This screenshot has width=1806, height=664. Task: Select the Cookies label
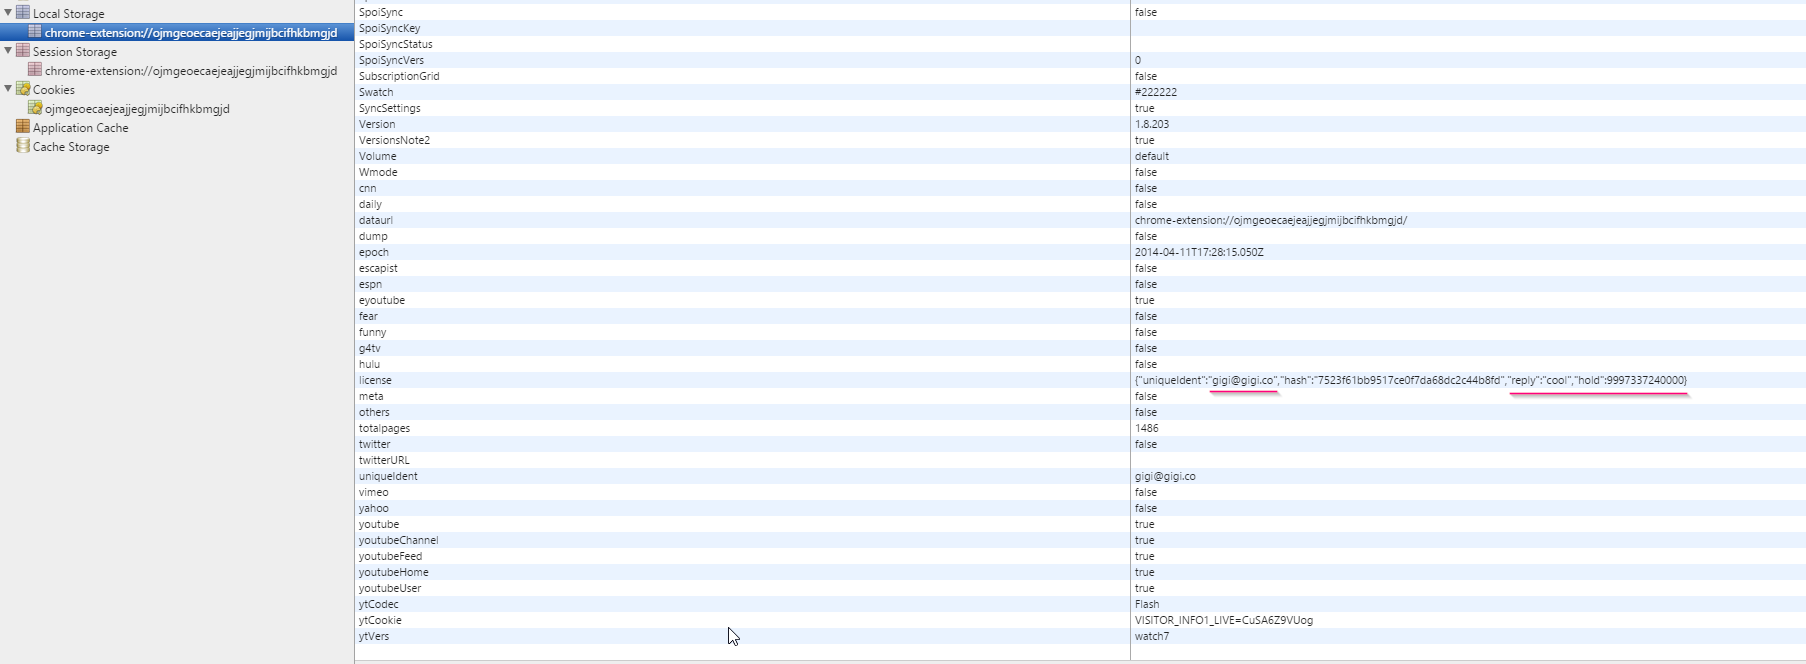54,90
